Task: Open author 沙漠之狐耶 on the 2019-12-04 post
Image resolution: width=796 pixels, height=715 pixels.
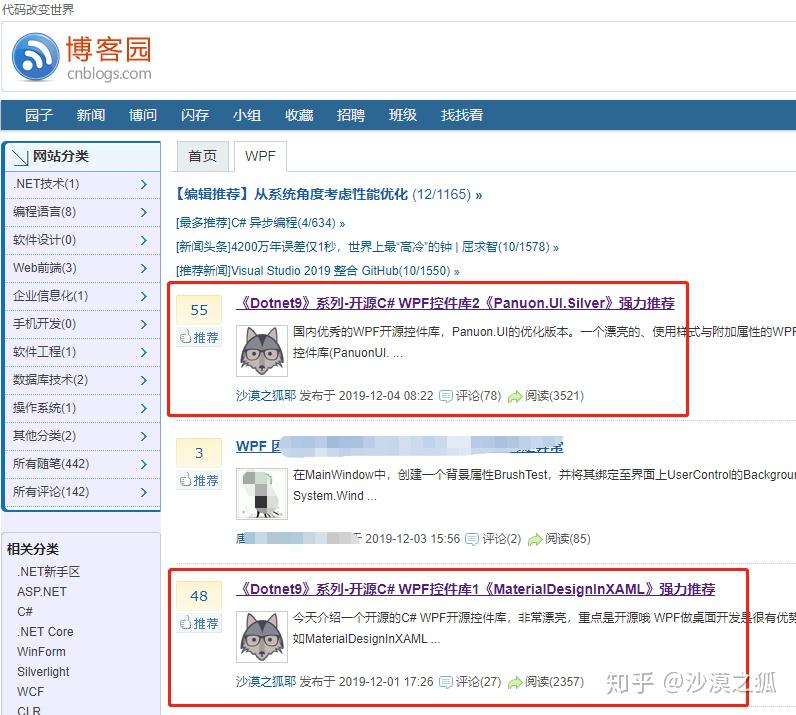Action: (x=266, y=396)
